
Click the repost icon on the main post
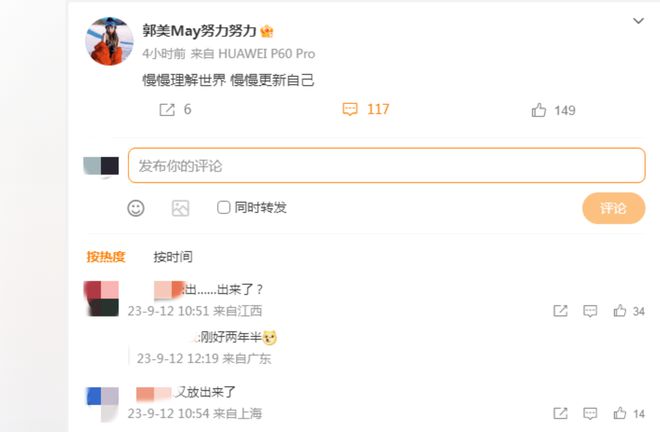(x=167, y=110)
